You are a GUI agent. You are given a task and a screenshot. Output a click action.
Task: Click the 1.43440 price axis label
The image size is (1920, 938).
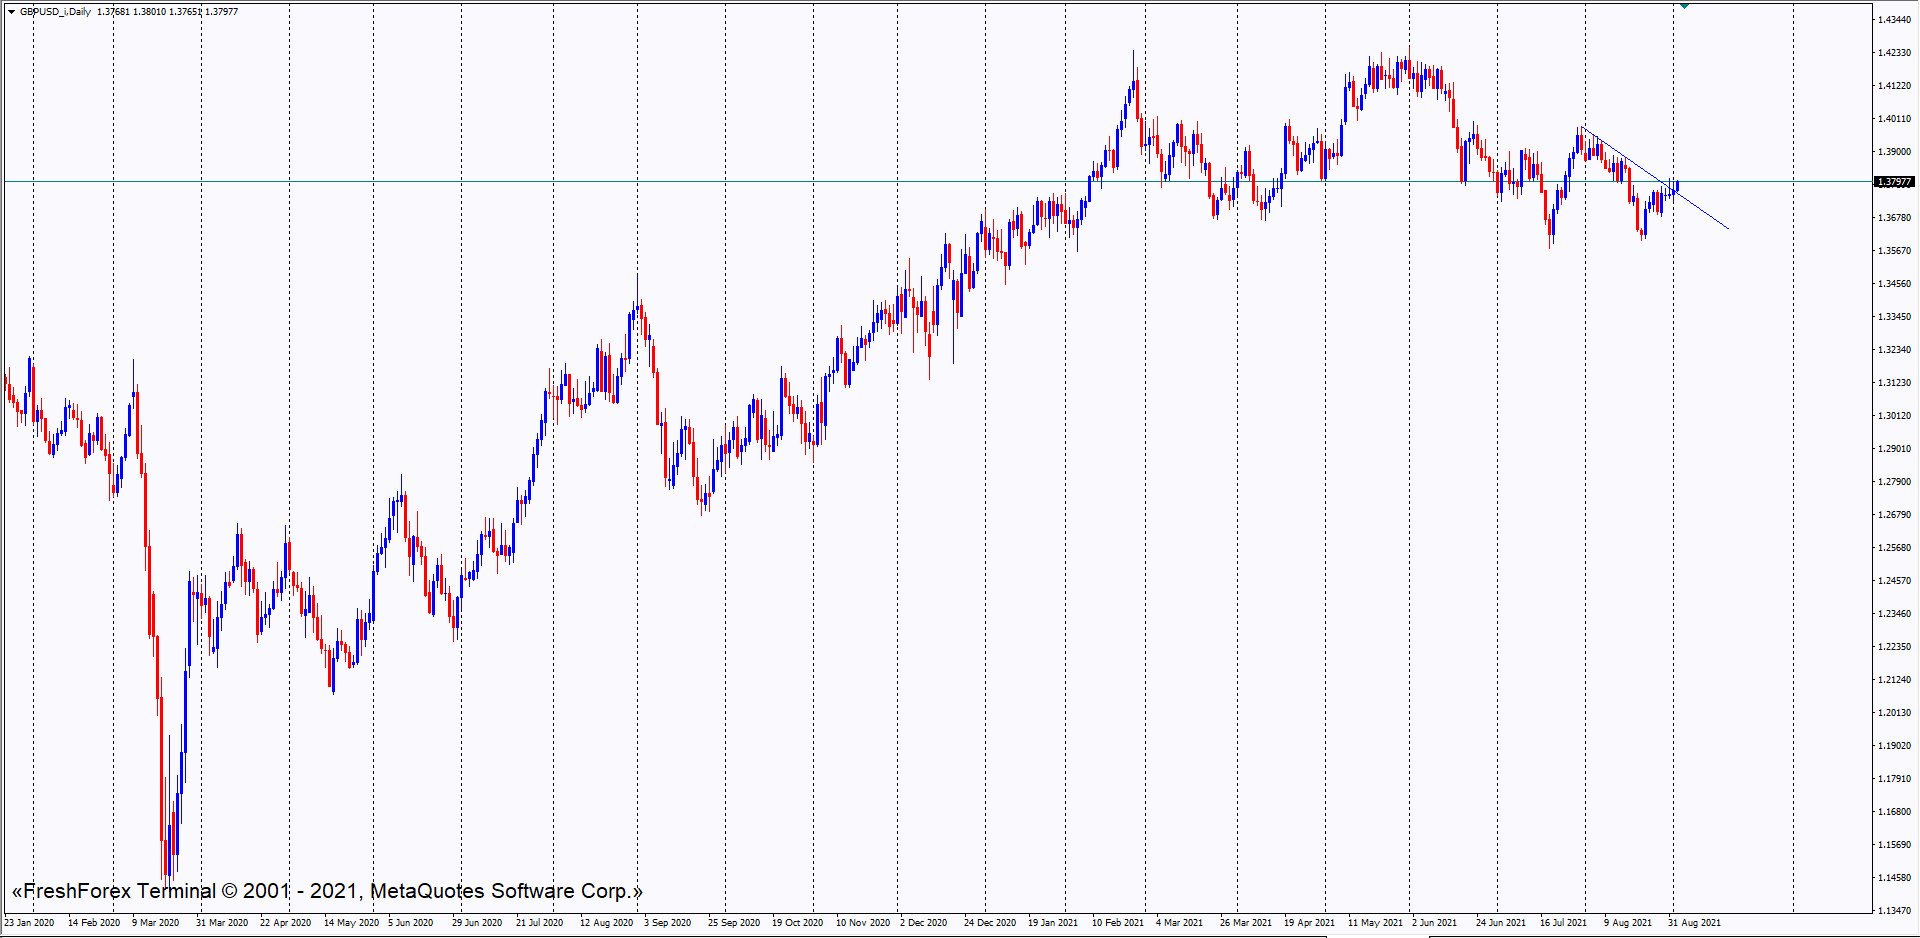click(x=1894, y=20)
